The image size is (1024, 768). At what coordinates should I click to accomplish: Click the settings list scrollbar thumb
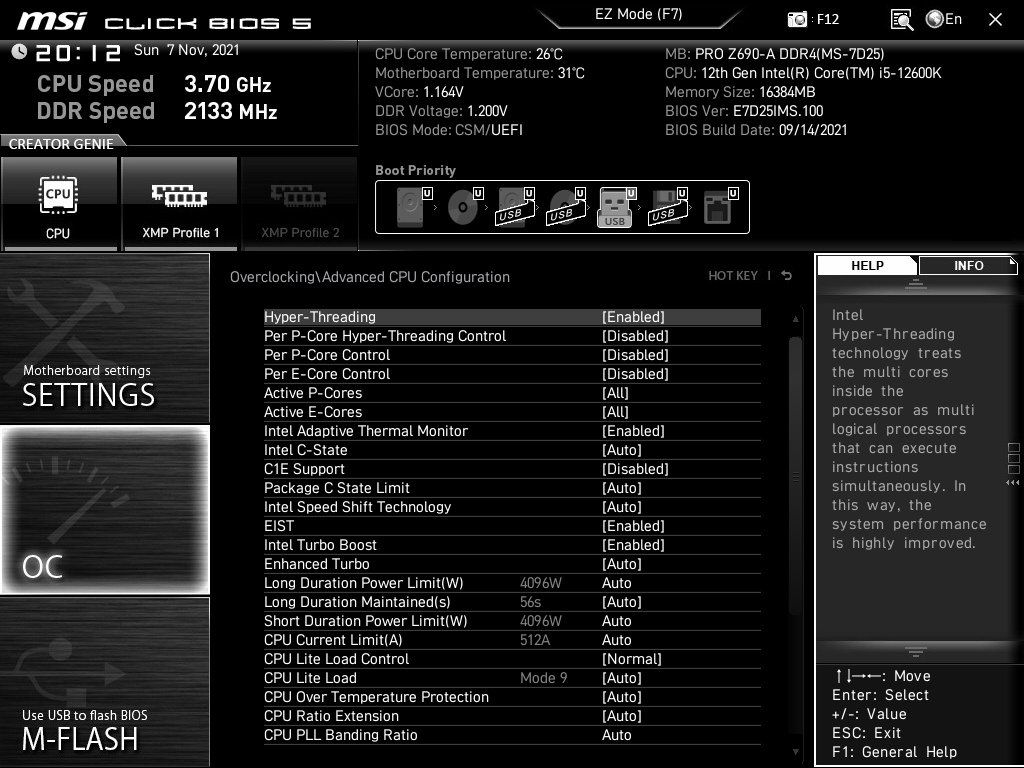[795, 475]
